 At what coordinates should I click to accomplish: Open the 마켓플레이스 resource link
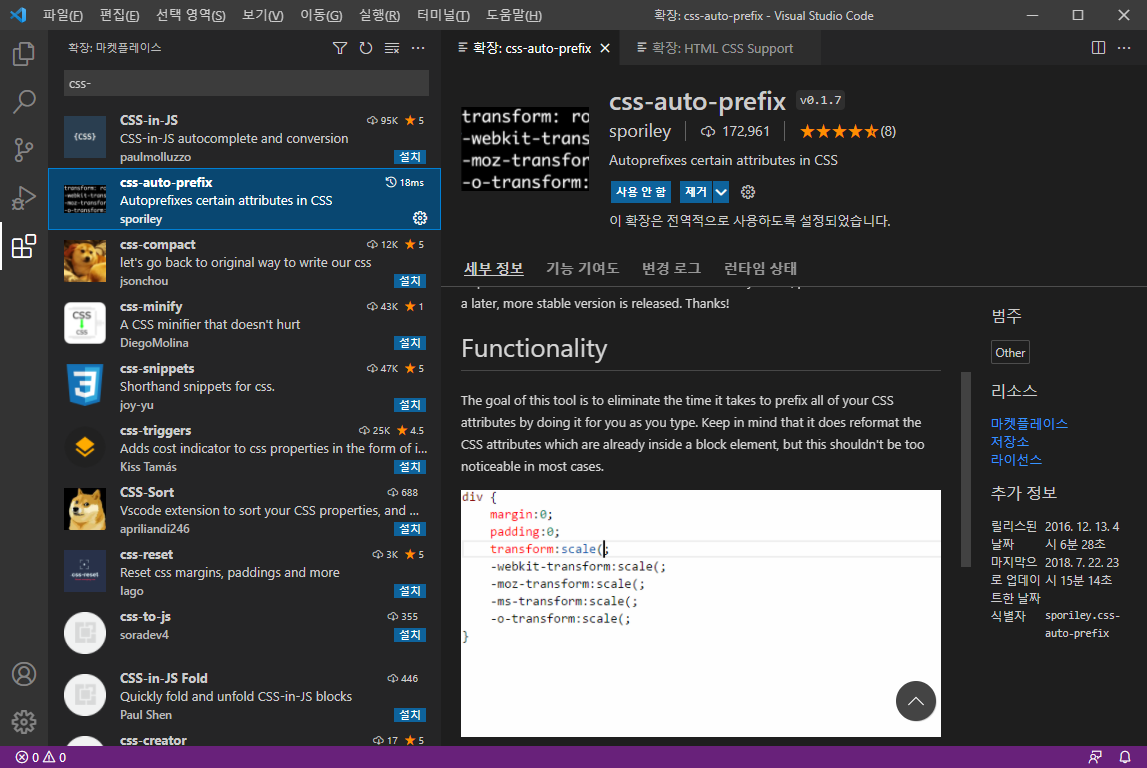[1029, 423]
